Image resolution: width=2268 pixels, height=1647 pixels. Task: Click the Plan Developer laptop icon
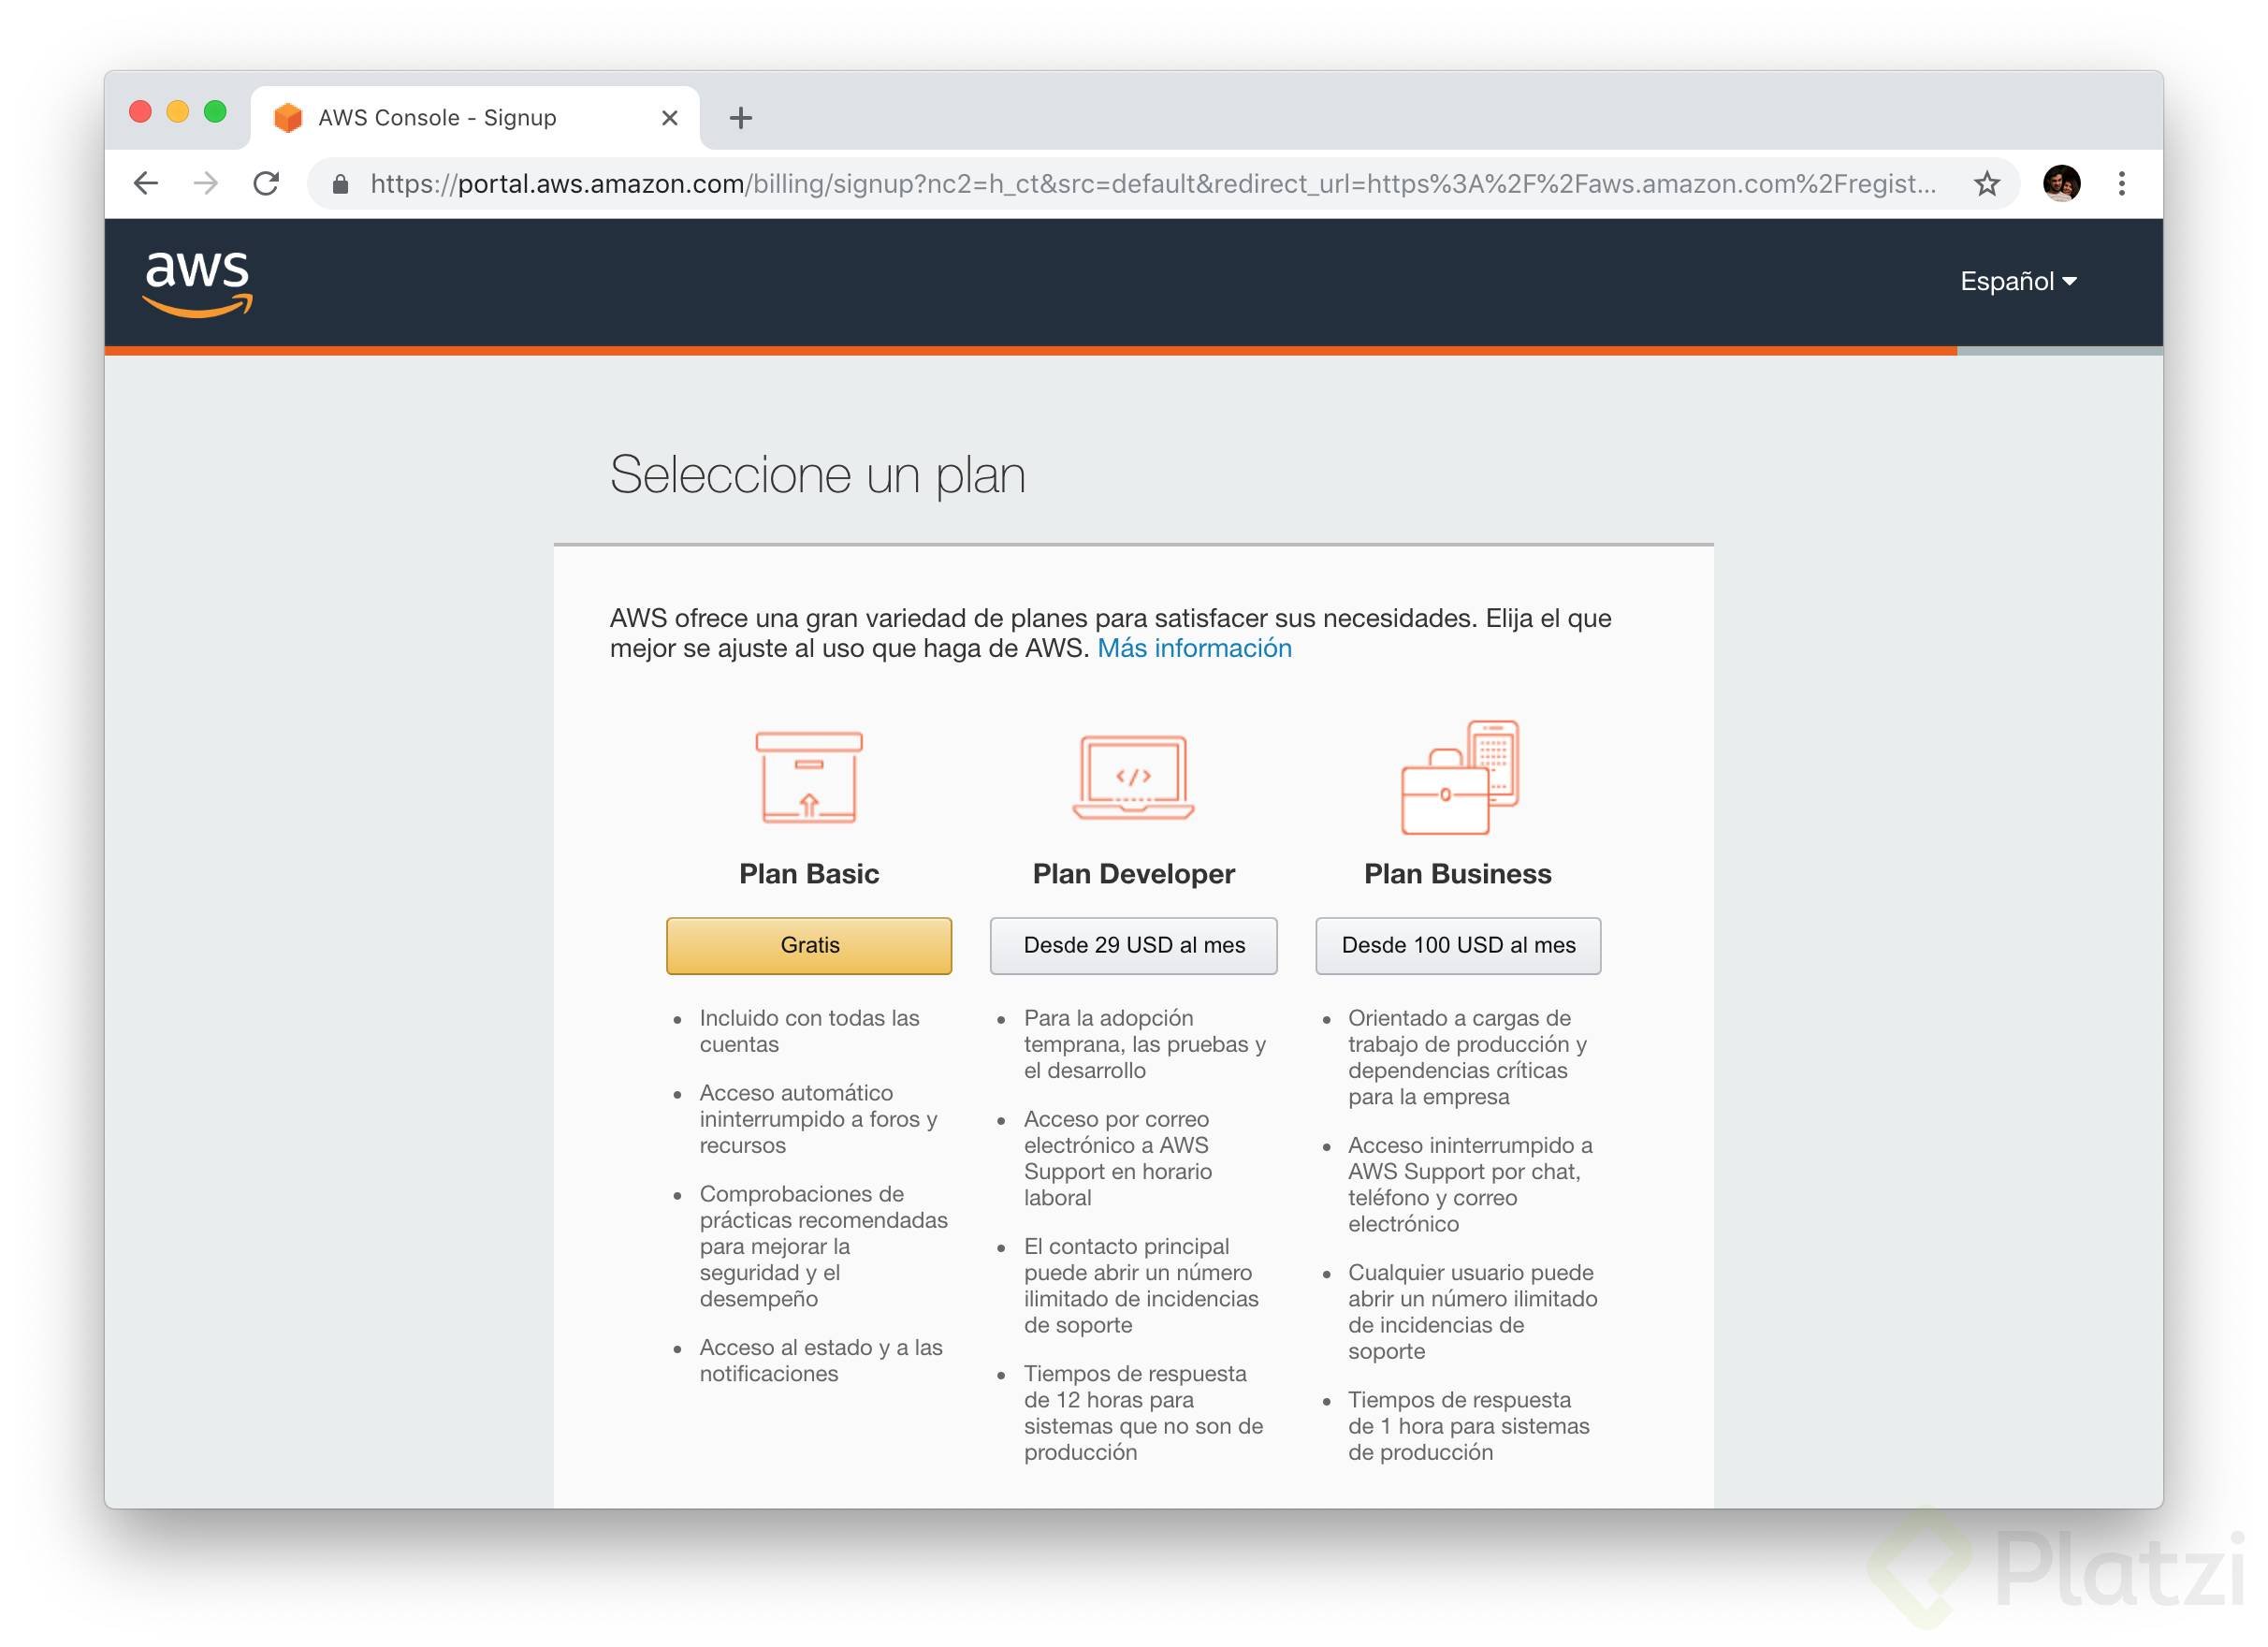pyautogui.click(x=1133, y=777)
